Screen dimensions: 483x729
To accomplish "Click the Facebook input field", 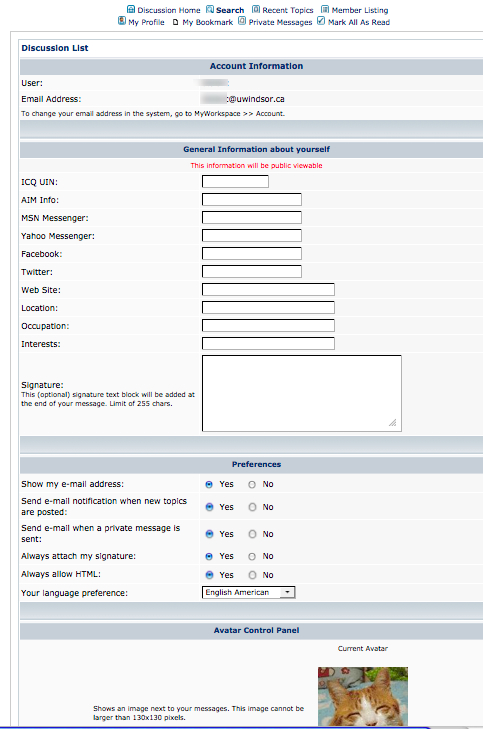I will (252, 253).
